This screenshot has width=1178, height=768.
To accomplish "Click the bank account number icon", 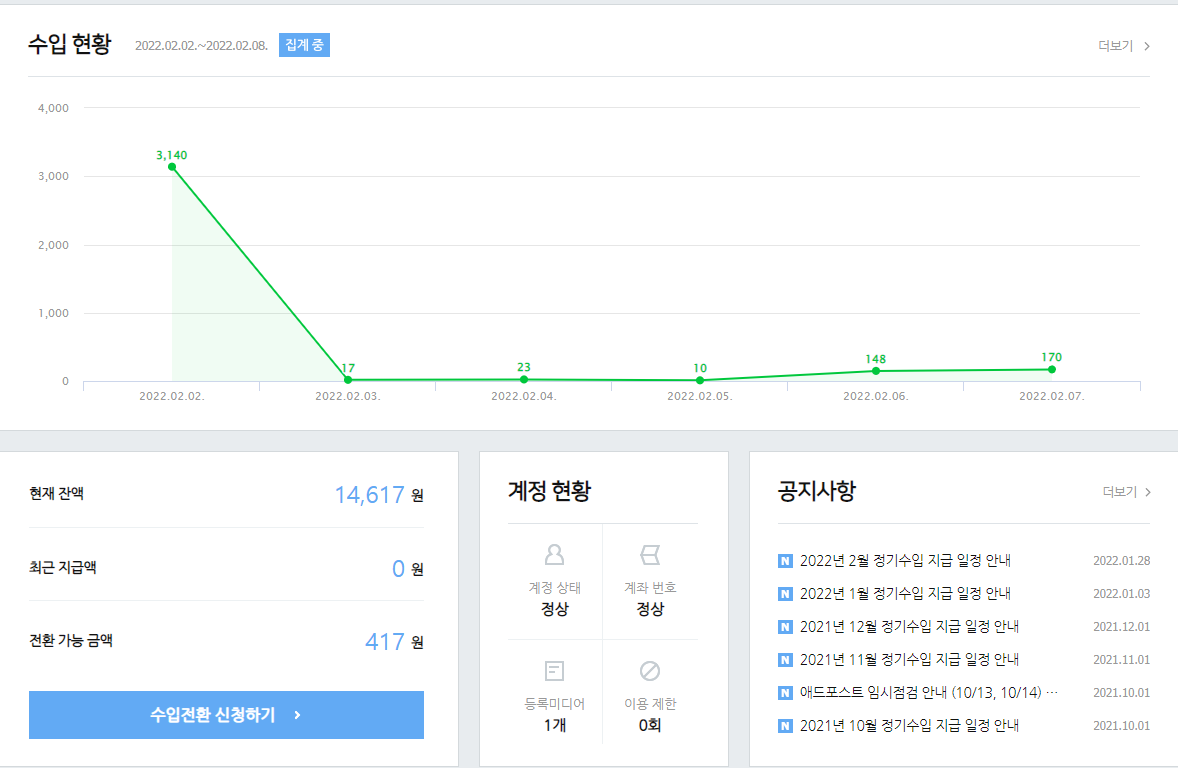I will click(650, 555).
